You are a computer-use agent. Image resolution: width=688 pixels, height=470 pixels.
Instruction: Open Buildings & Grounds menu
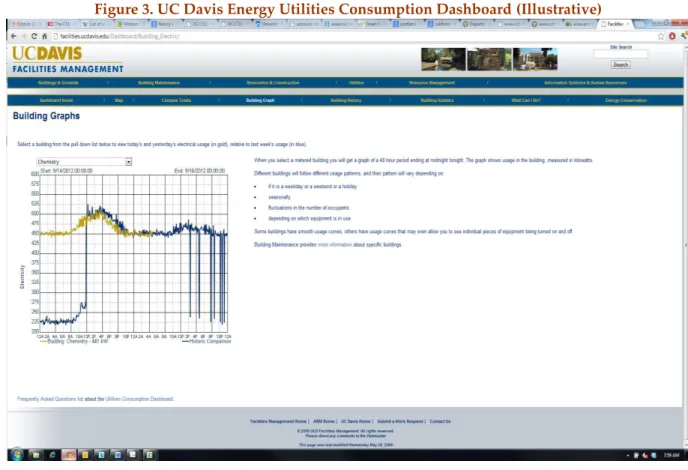click(x=58, y=83)
